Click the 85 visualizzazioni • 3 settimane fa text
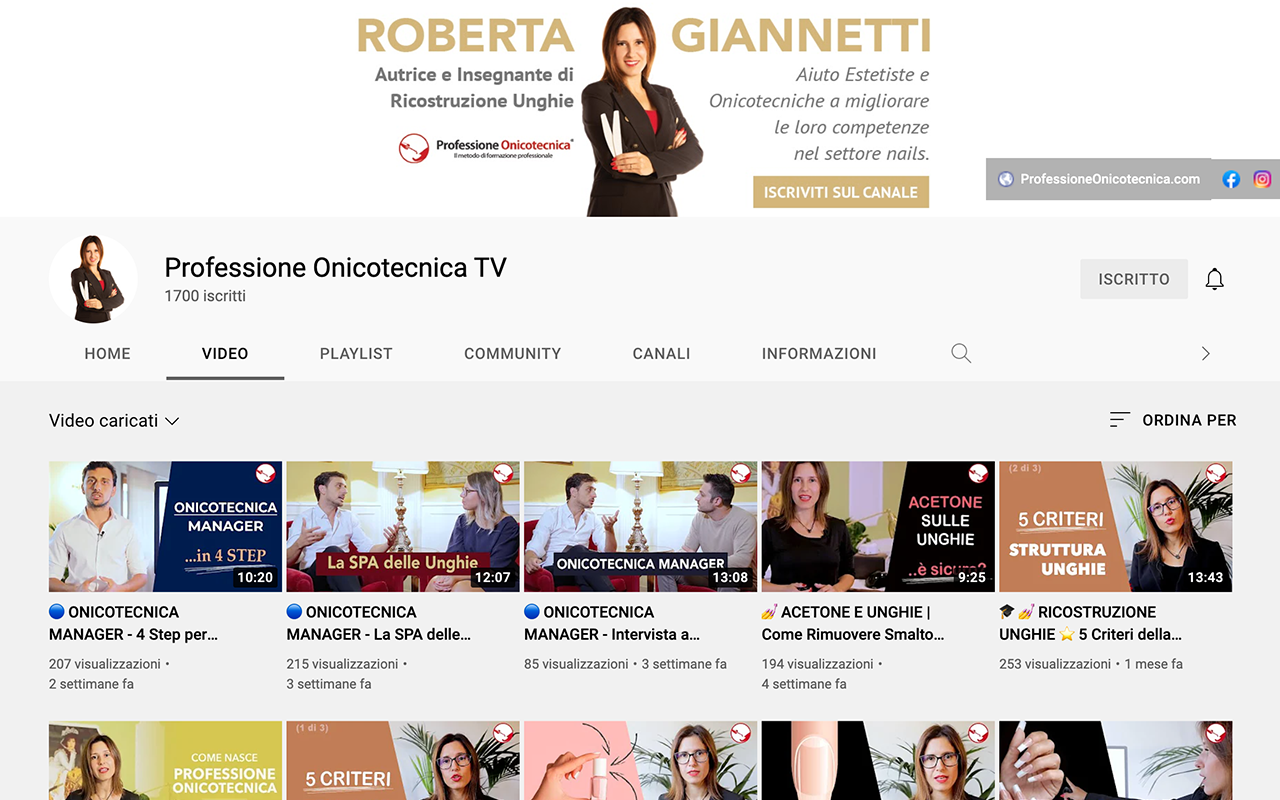Screen dimensions: 1280x800 pos(625,664)
